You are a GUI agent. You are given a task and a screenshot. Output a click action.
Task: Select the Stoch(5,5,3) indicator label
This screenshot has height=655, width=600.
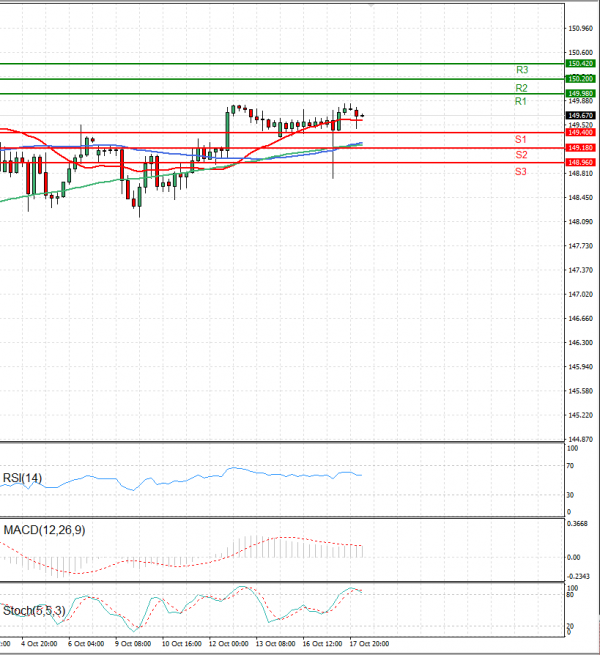point(34,611)
